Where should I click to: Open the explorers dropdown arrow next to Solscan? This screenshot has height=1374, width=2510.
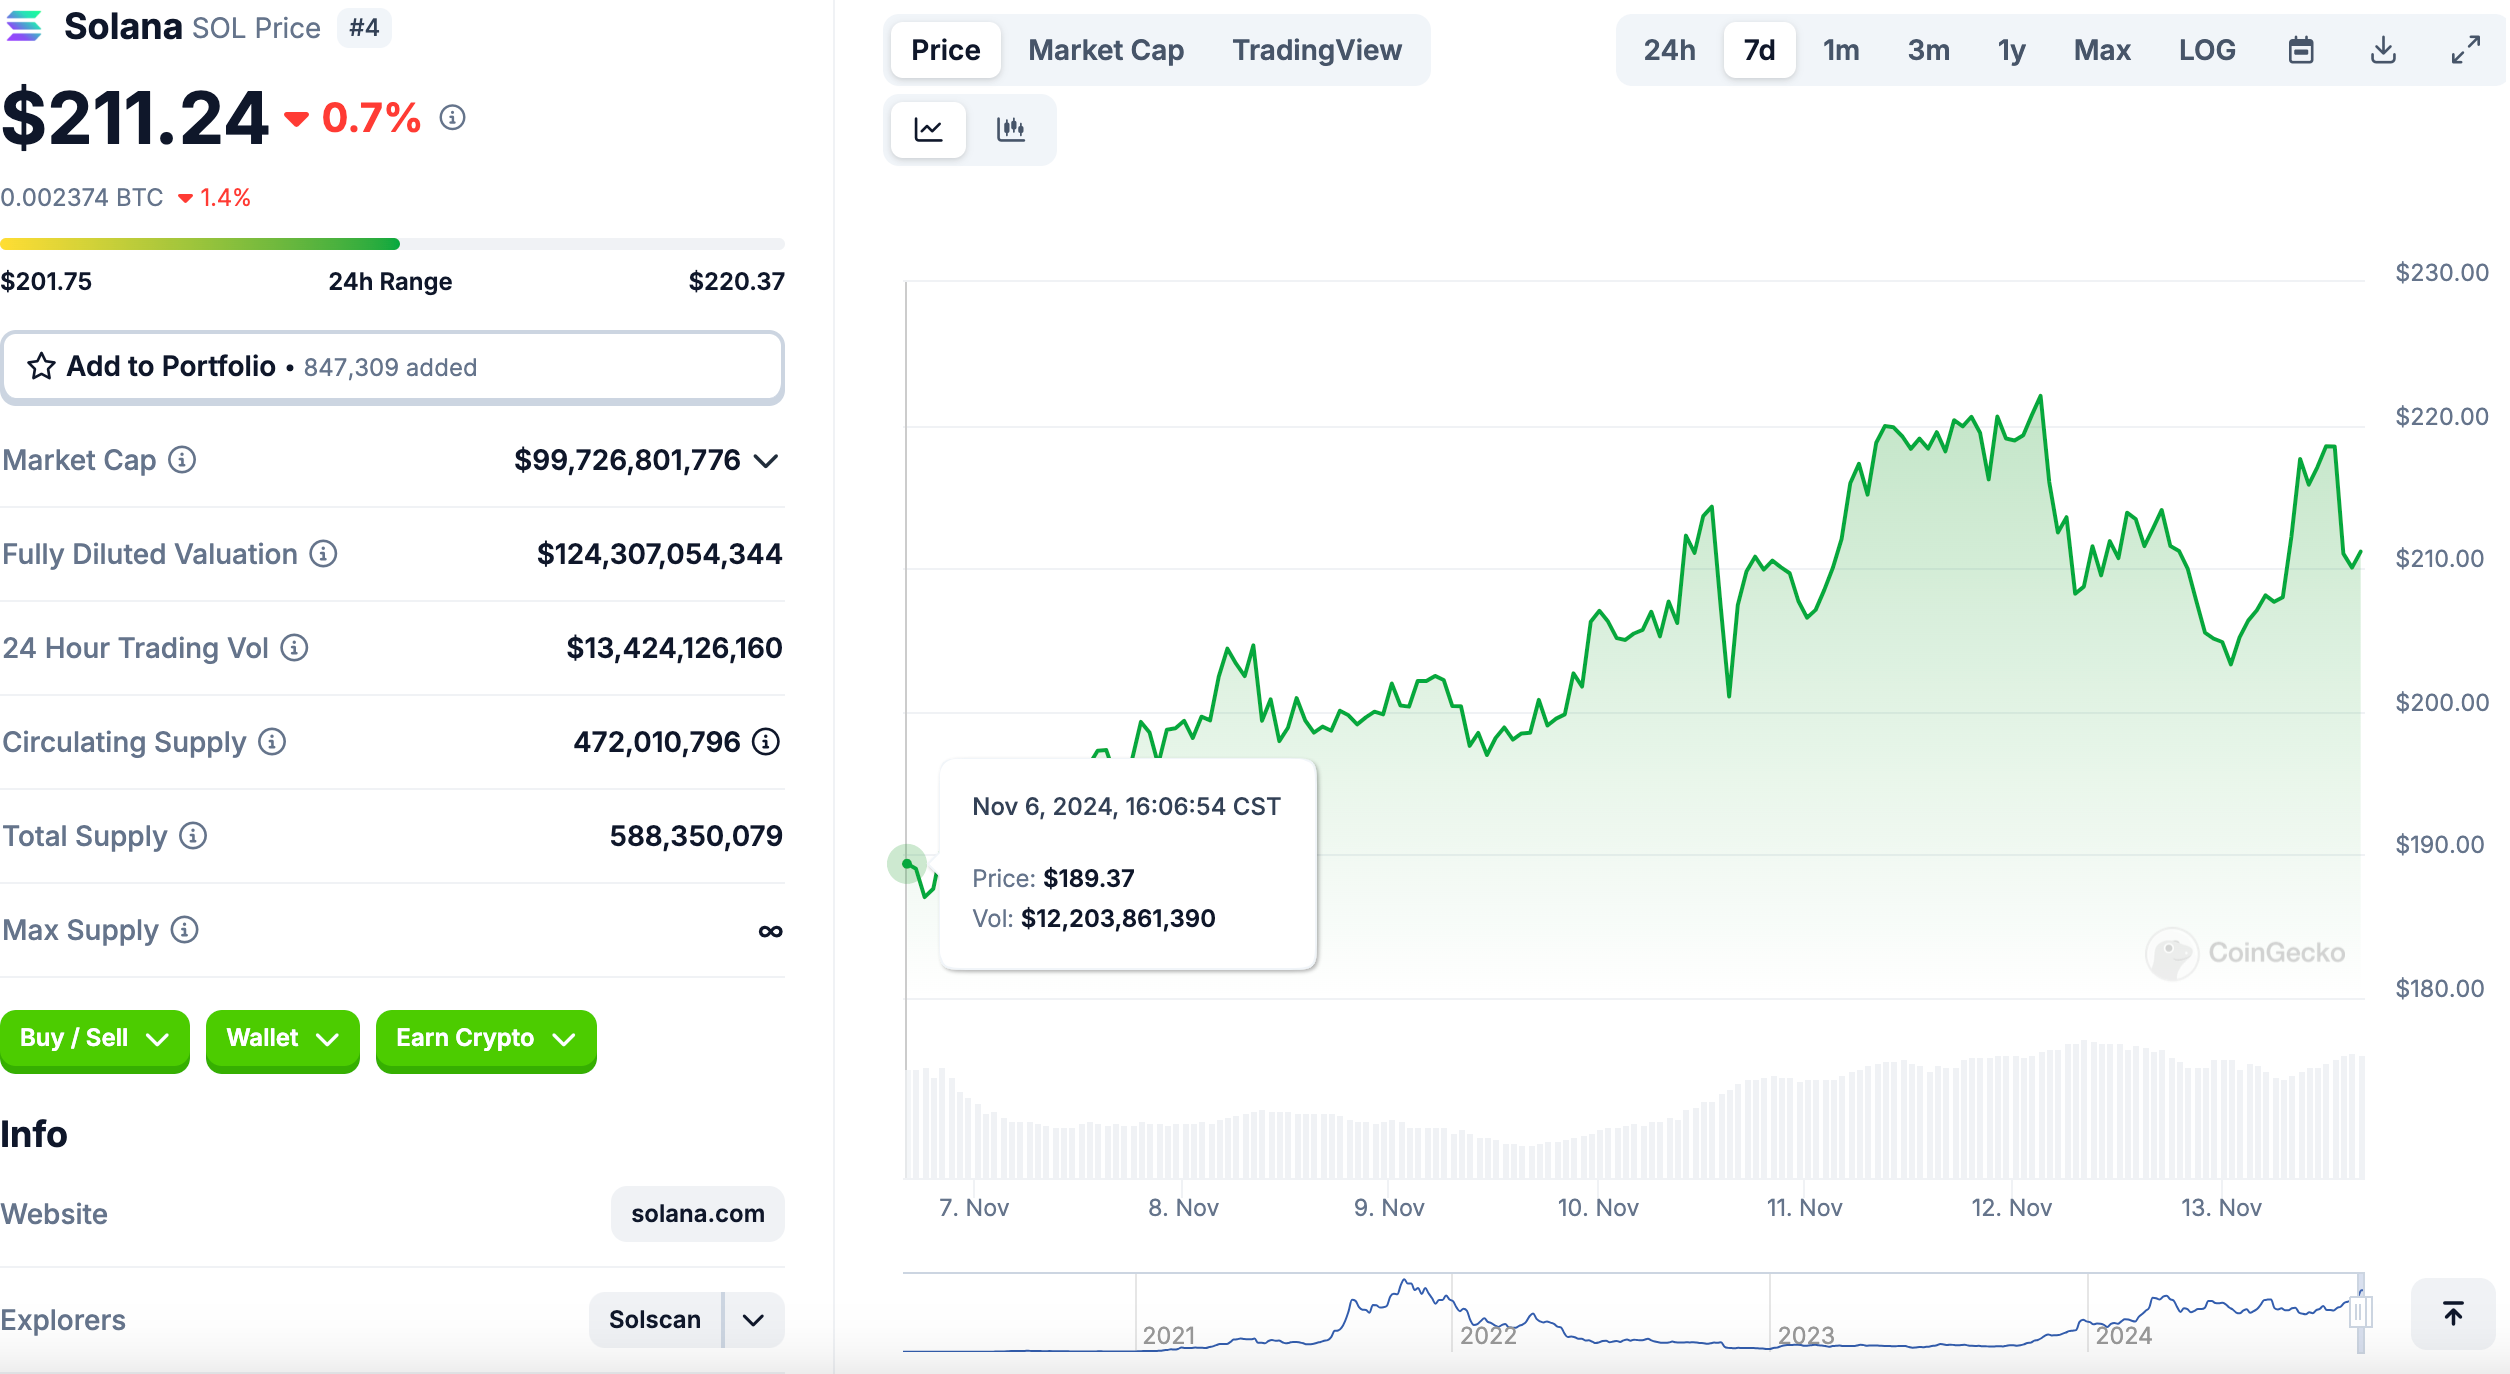coord(754,1320)
